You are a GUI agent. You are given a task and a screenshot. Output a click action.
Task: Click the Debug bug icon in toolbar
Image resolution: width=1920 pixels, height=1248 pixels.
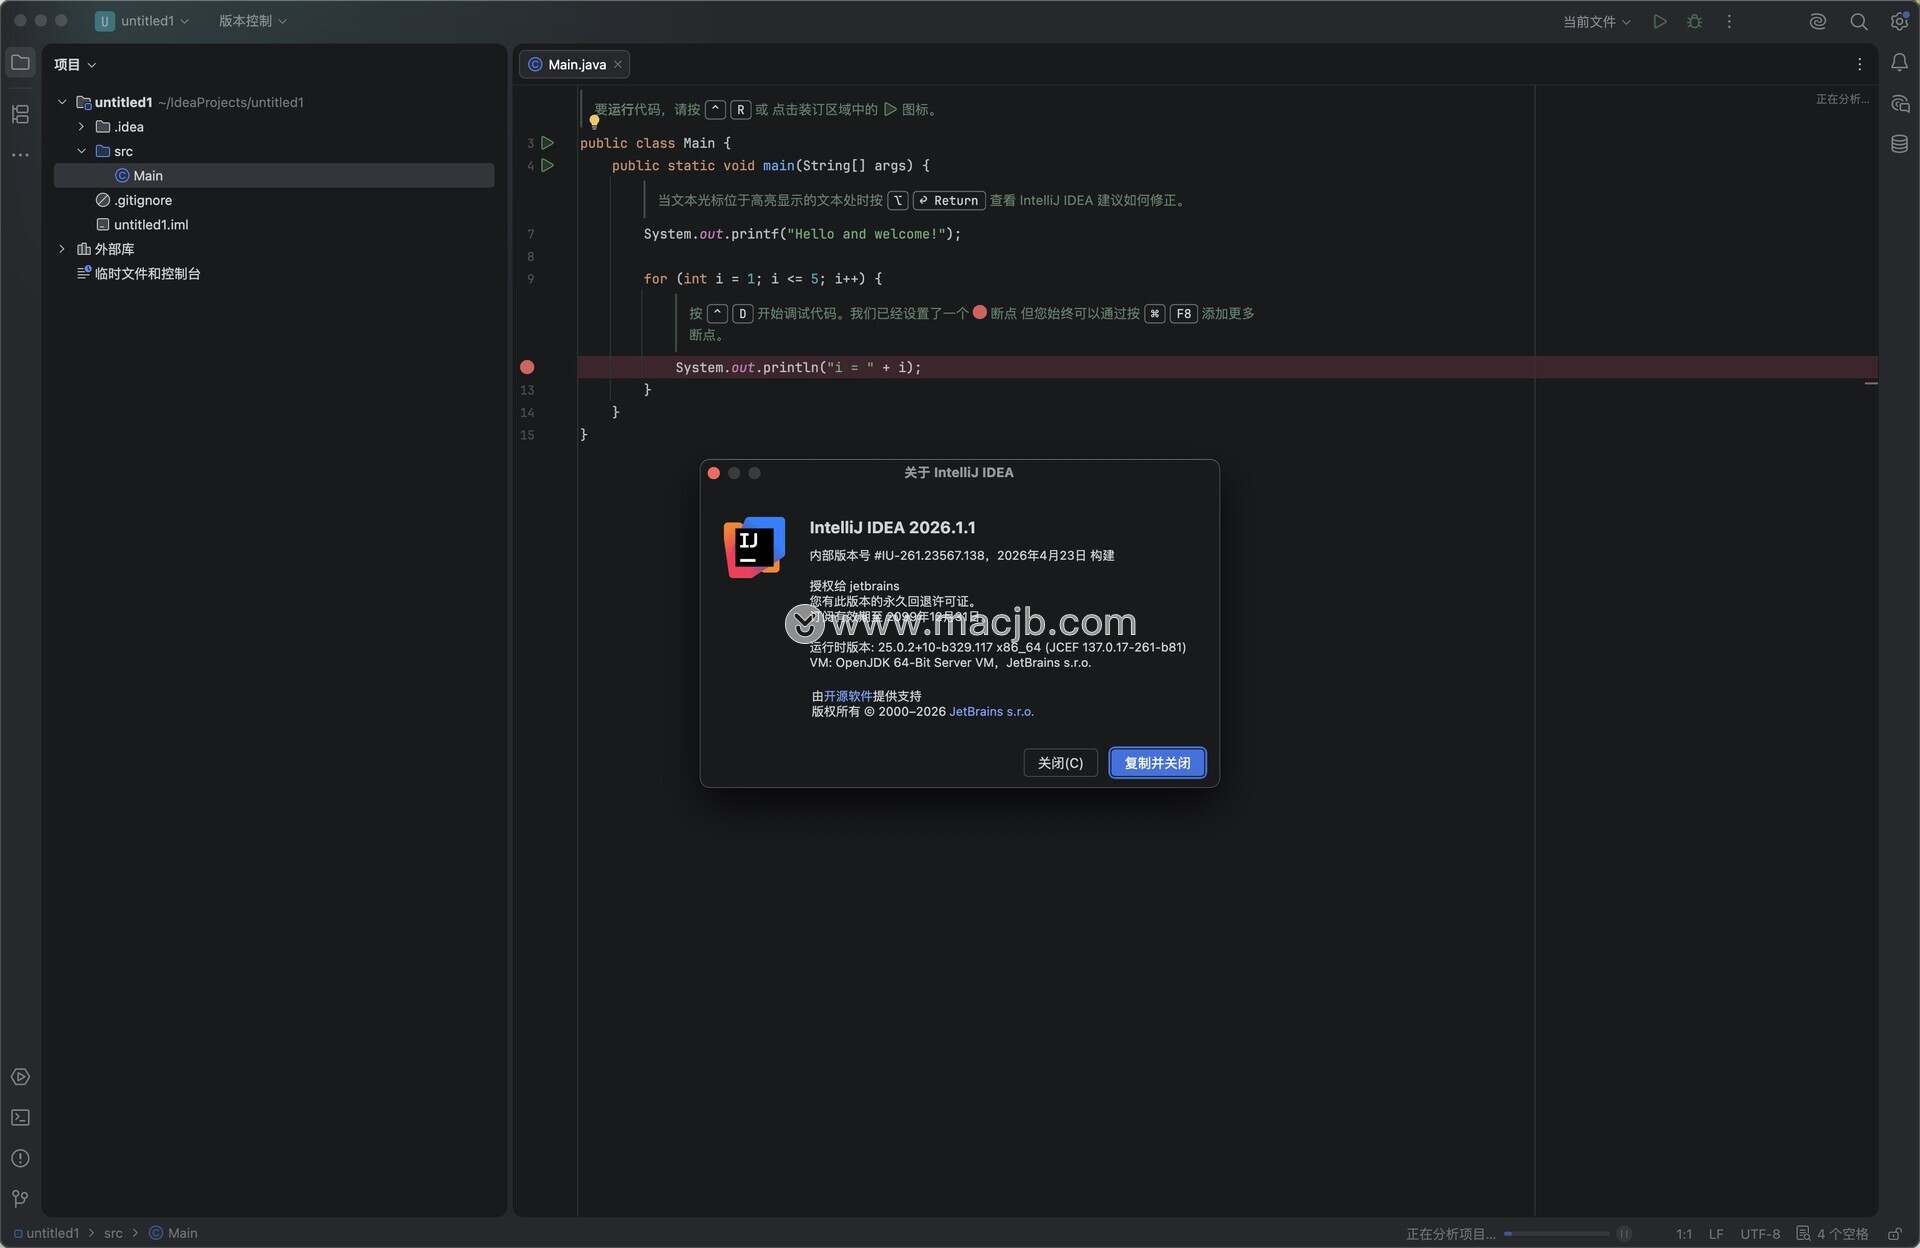pyautogui.click(x=1694, y=21)
